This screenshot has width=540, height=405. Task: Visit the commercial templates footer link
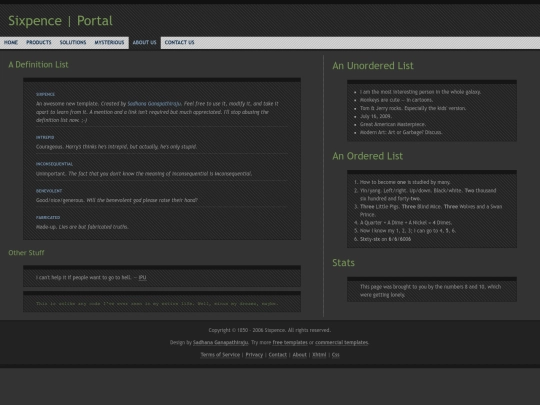point(342,342)
